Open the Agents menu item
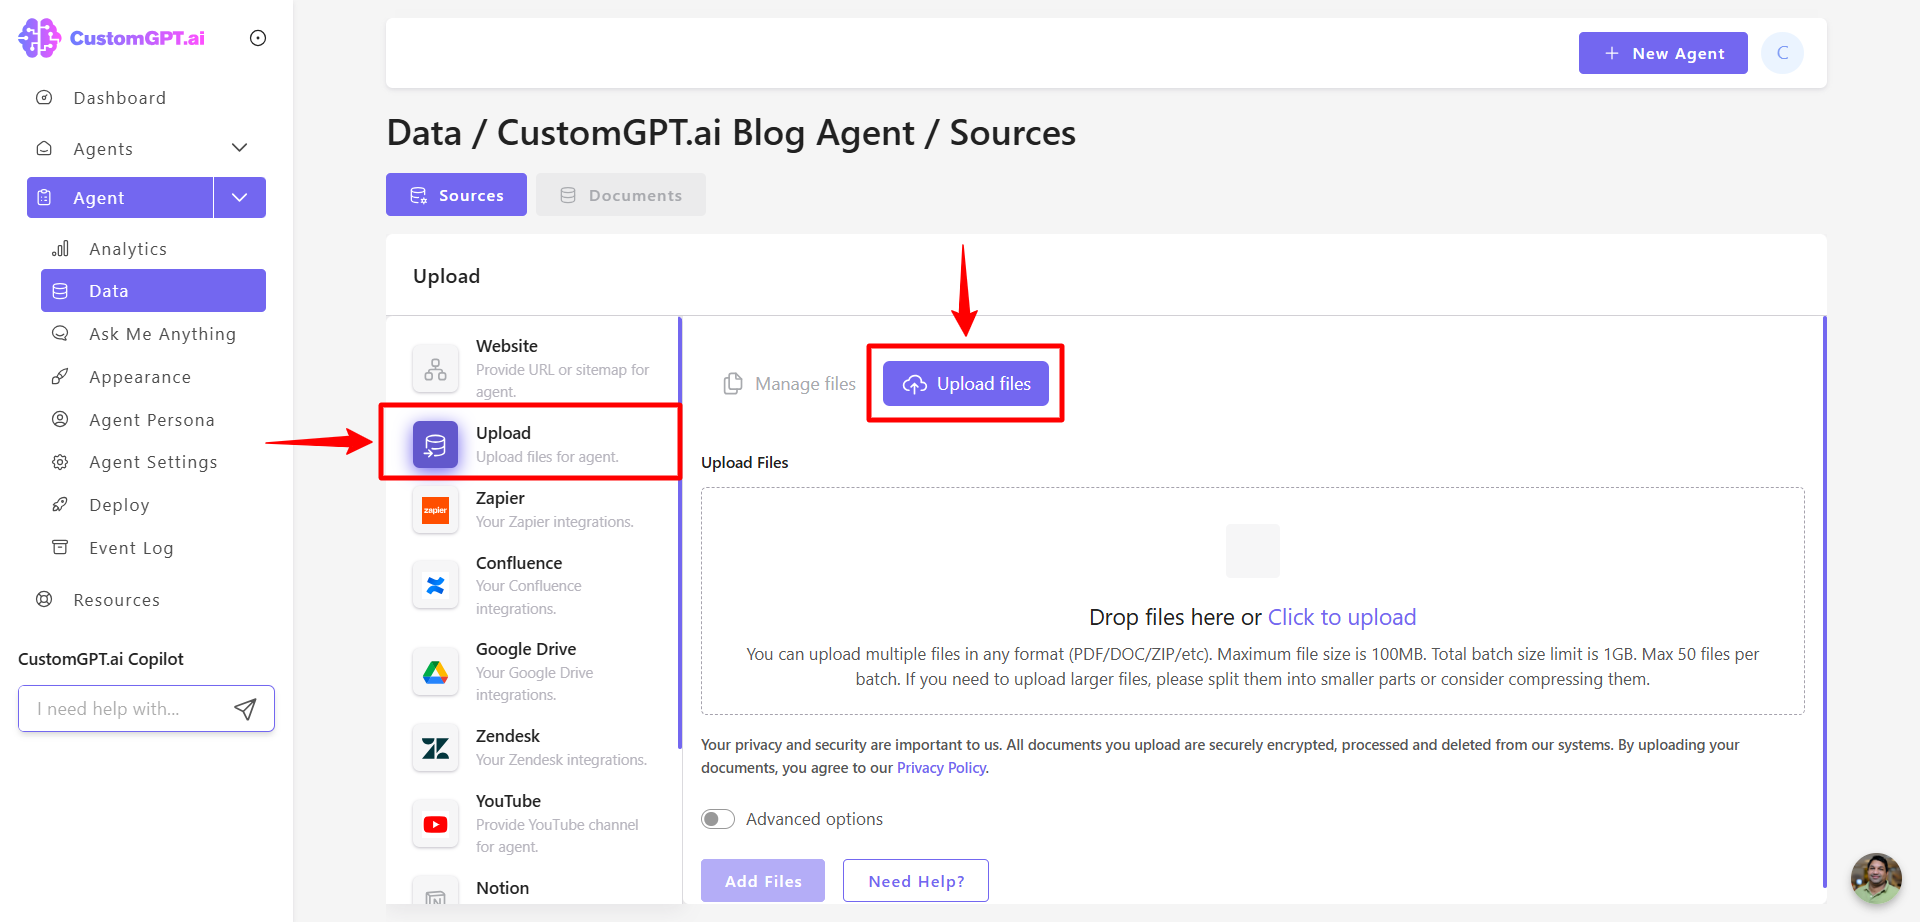Image resolution: width=1920 pixels, height=922 pixels. [103, 148]
